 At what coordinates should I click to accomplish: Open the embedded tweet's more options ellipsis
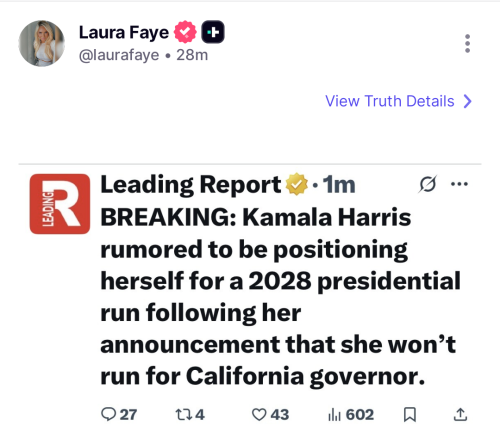[459, 184]
